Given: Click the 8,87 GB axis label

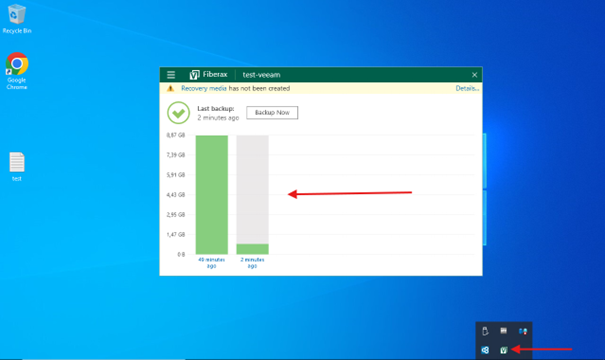Looking at the screenshot, I should click(x=176, y=135).
